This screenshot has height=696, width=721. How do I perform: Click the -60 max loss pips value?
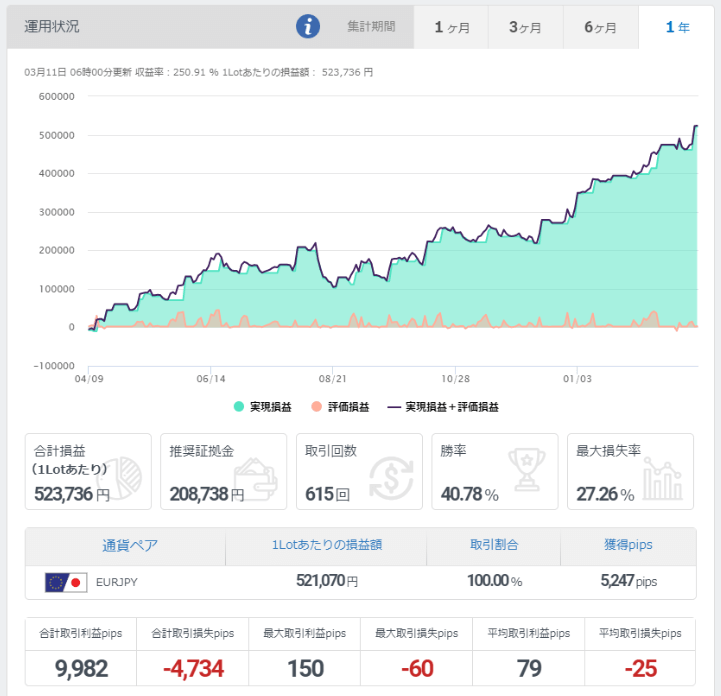[x=417, y=668]
